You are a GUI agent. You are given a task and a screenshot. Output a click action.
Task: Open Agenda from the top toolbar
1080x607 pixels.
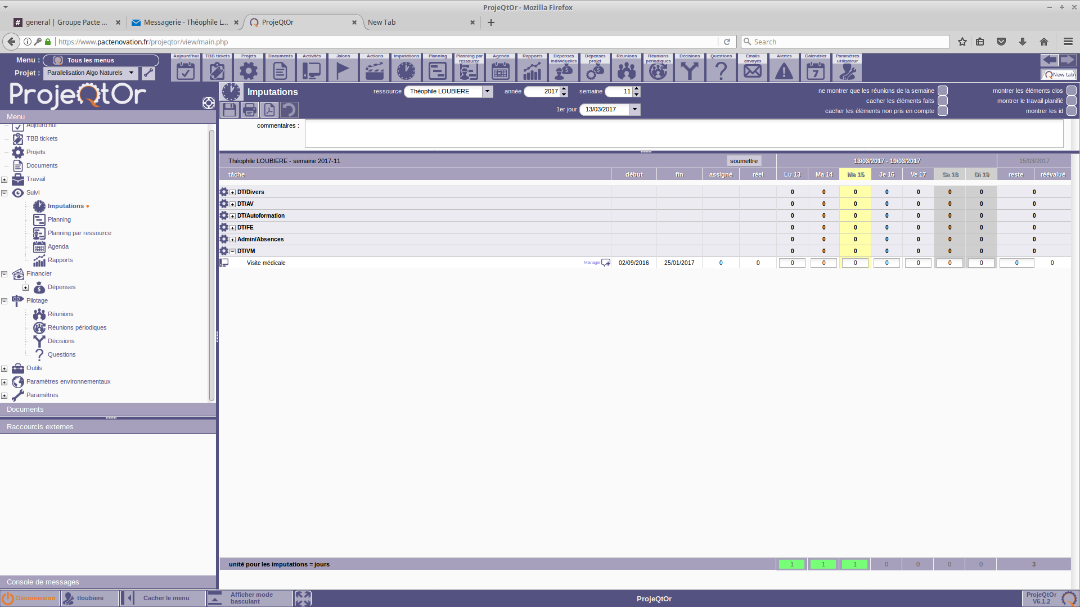pyautogui.click(x=501, y=70)
